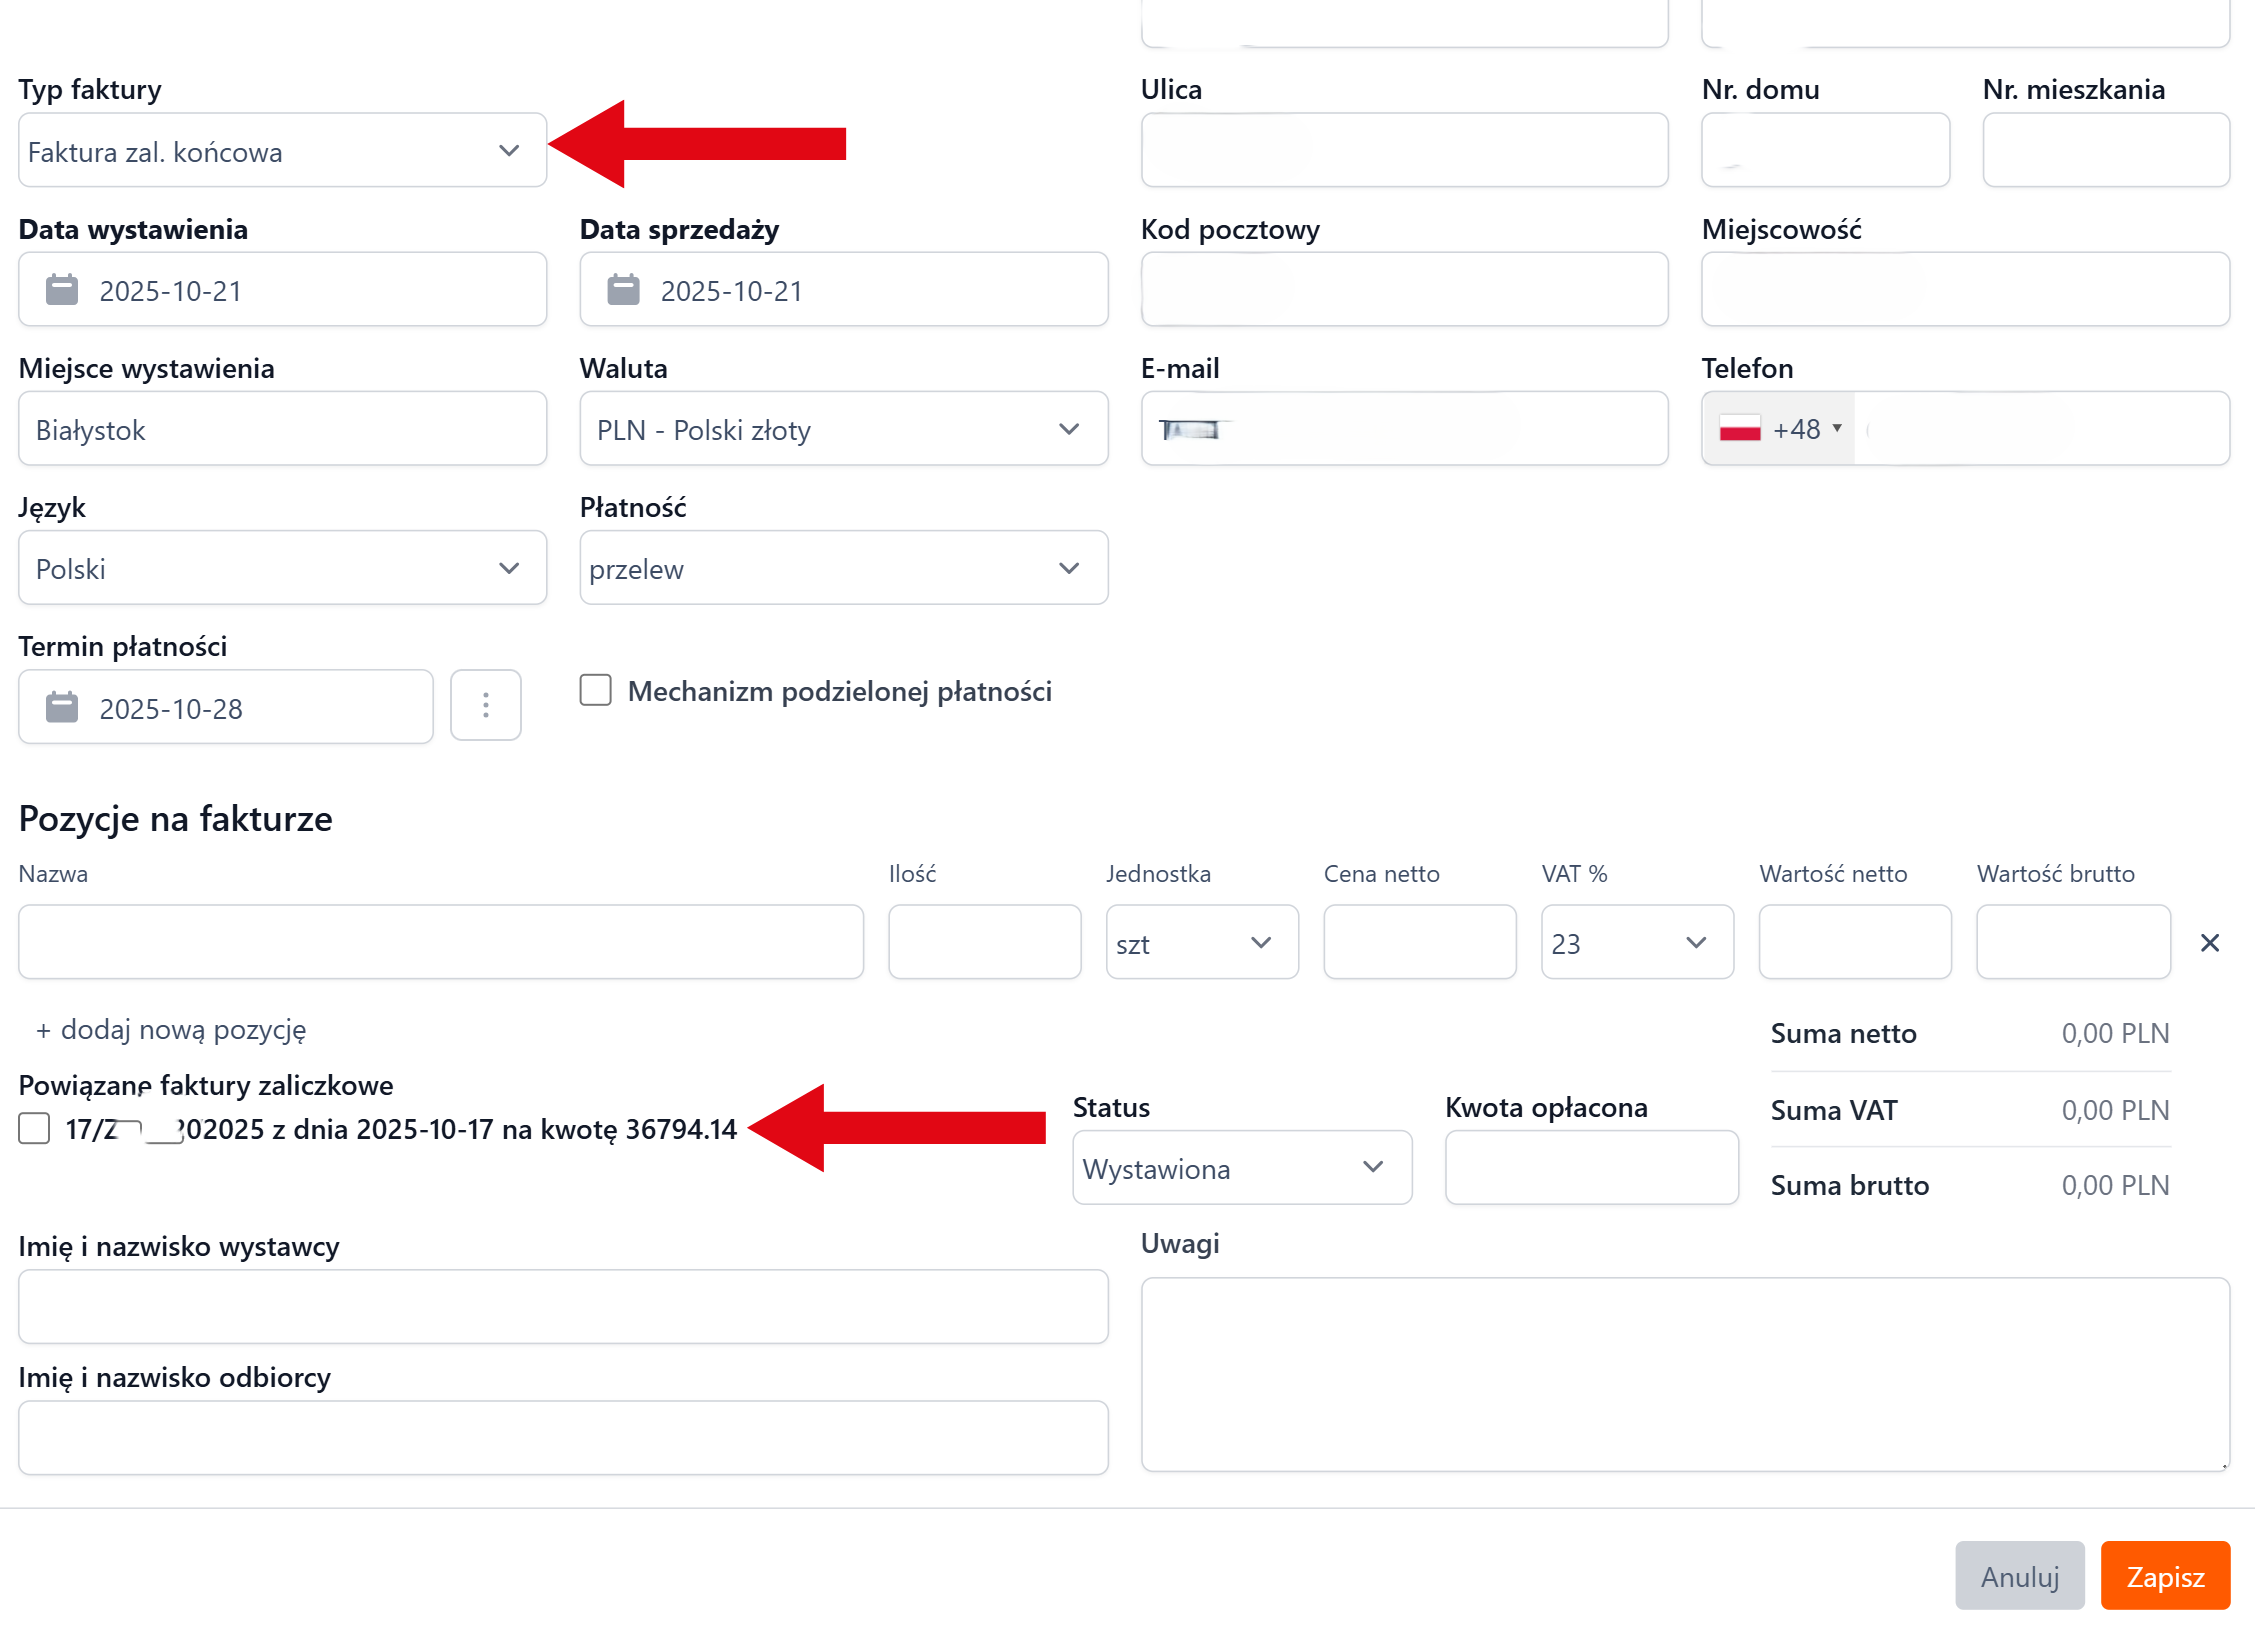This screenshot has width=2255, height=1639.
Task: Click calendar icon in Termin płatności field
Action: point(62,708)
